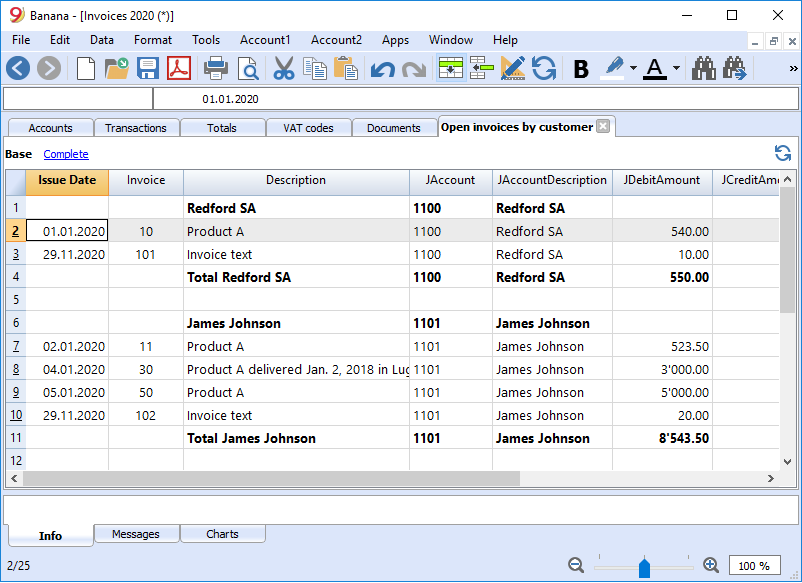This screenshot has height=583, width=802.
Task: Open the Edit menu
Action: click(x=60, y=40)
